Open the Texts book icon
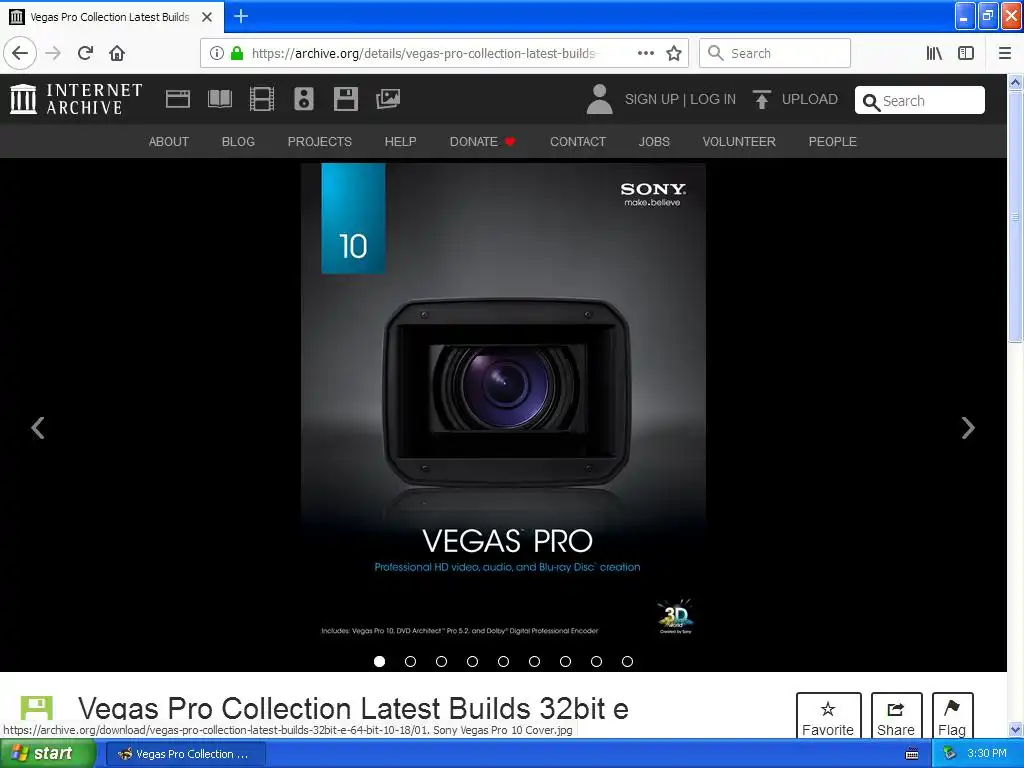This screenshot has width=1024, height=768. (x=219, y=99)
